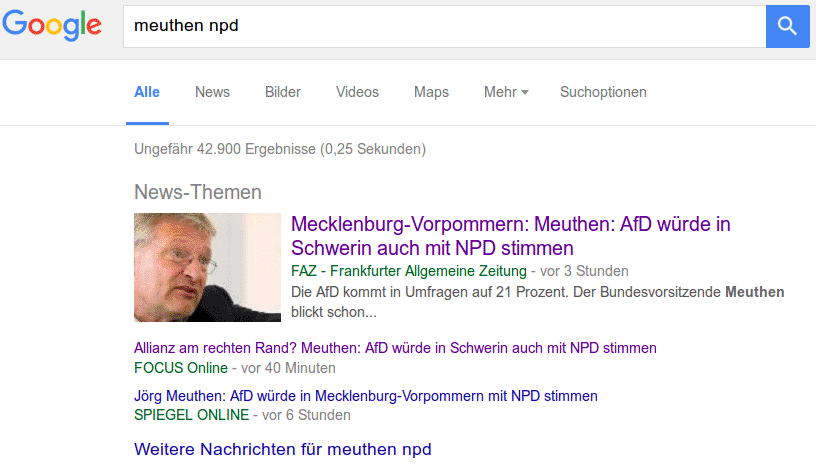816x473 pixels.
Task: Open the Allianz am rechten Rand article
Action: click(x=395, y=348)
